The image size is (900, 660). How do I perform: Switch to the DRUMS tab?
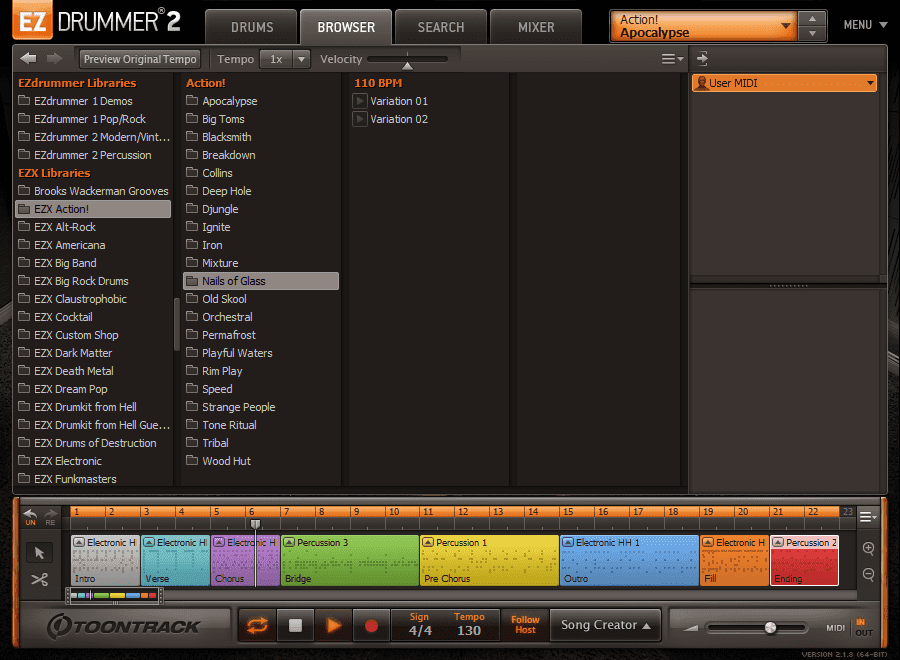(252, 27)
